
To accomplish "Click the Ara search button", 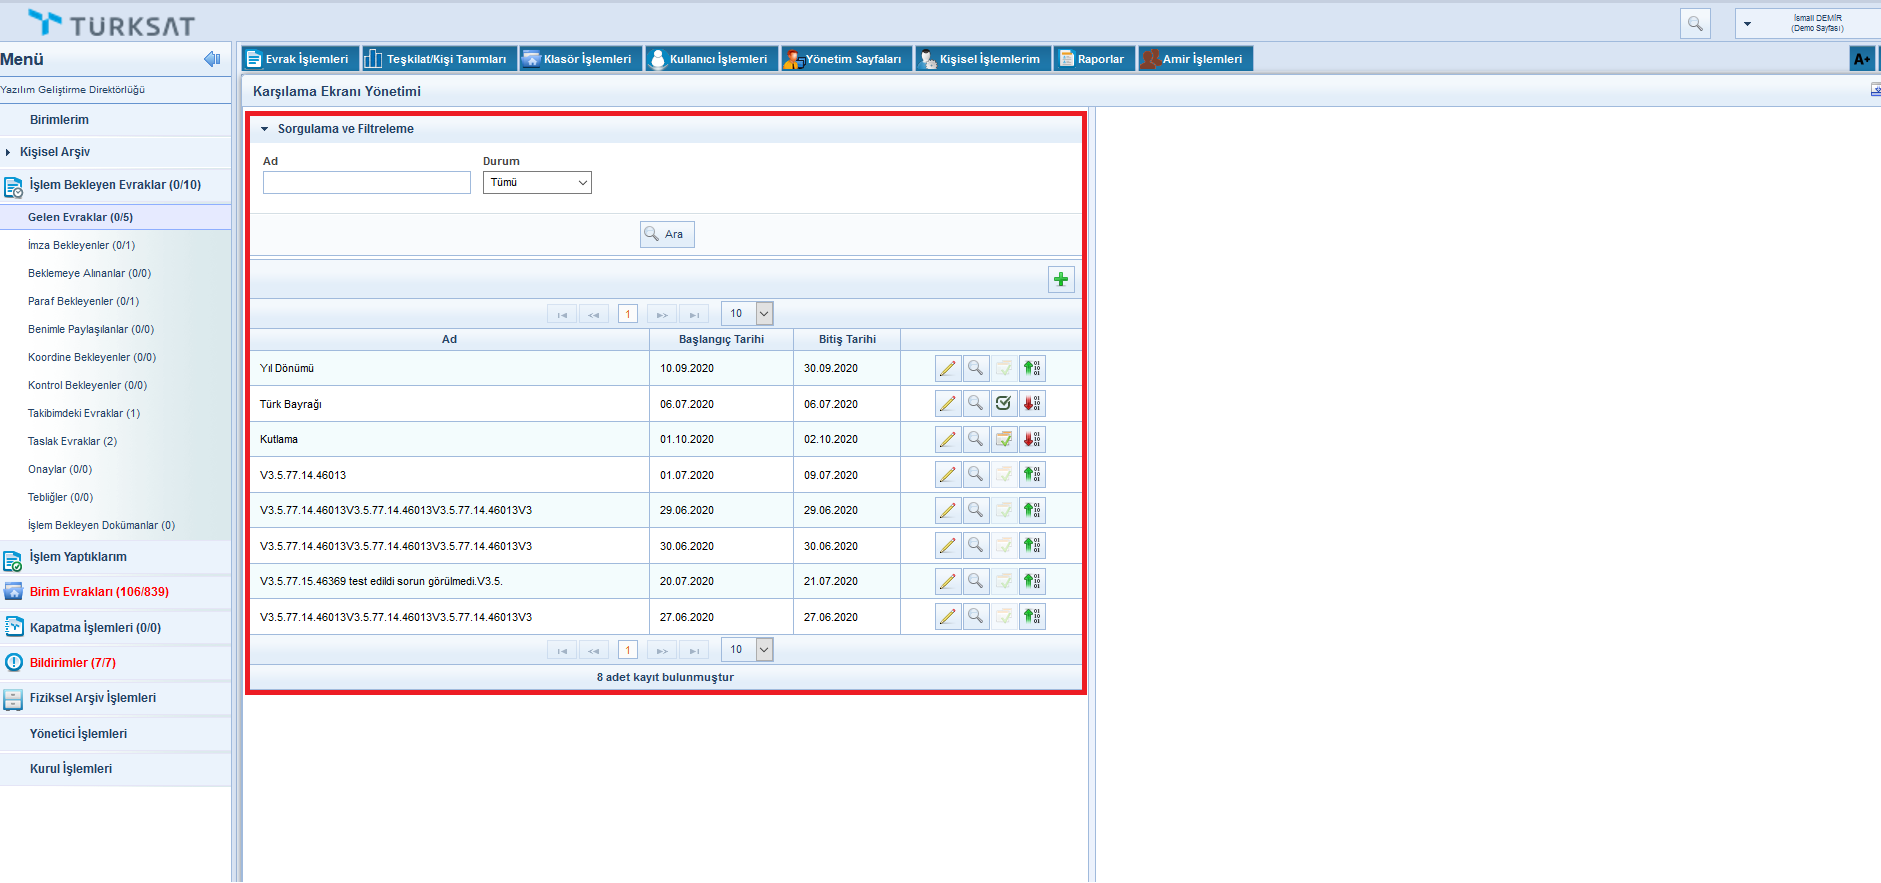I will pos(666,234).
